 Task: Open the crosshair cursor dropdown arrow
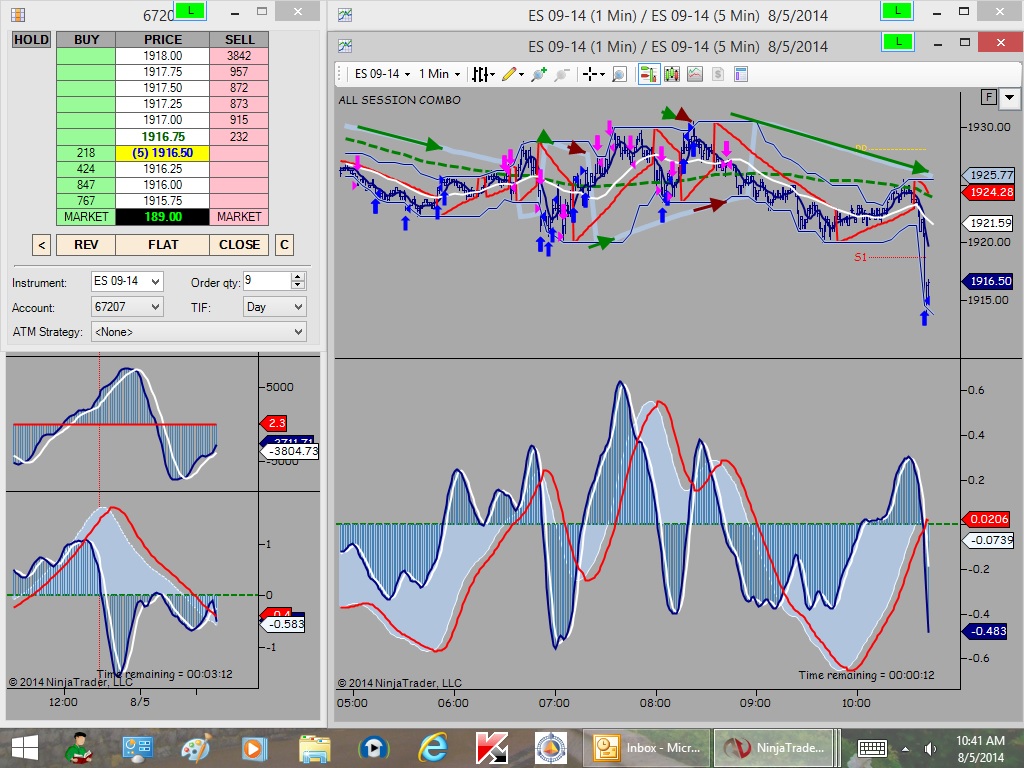(x=602, y=74)
